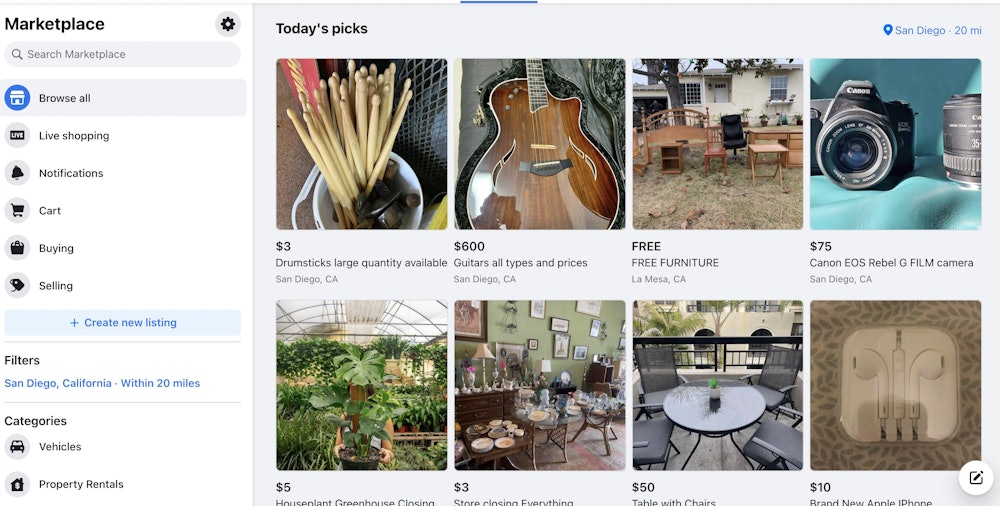Viewport: 1000px width, 506px height.
Task: Click the compose new message icon
Action: [x=976, y=478]
